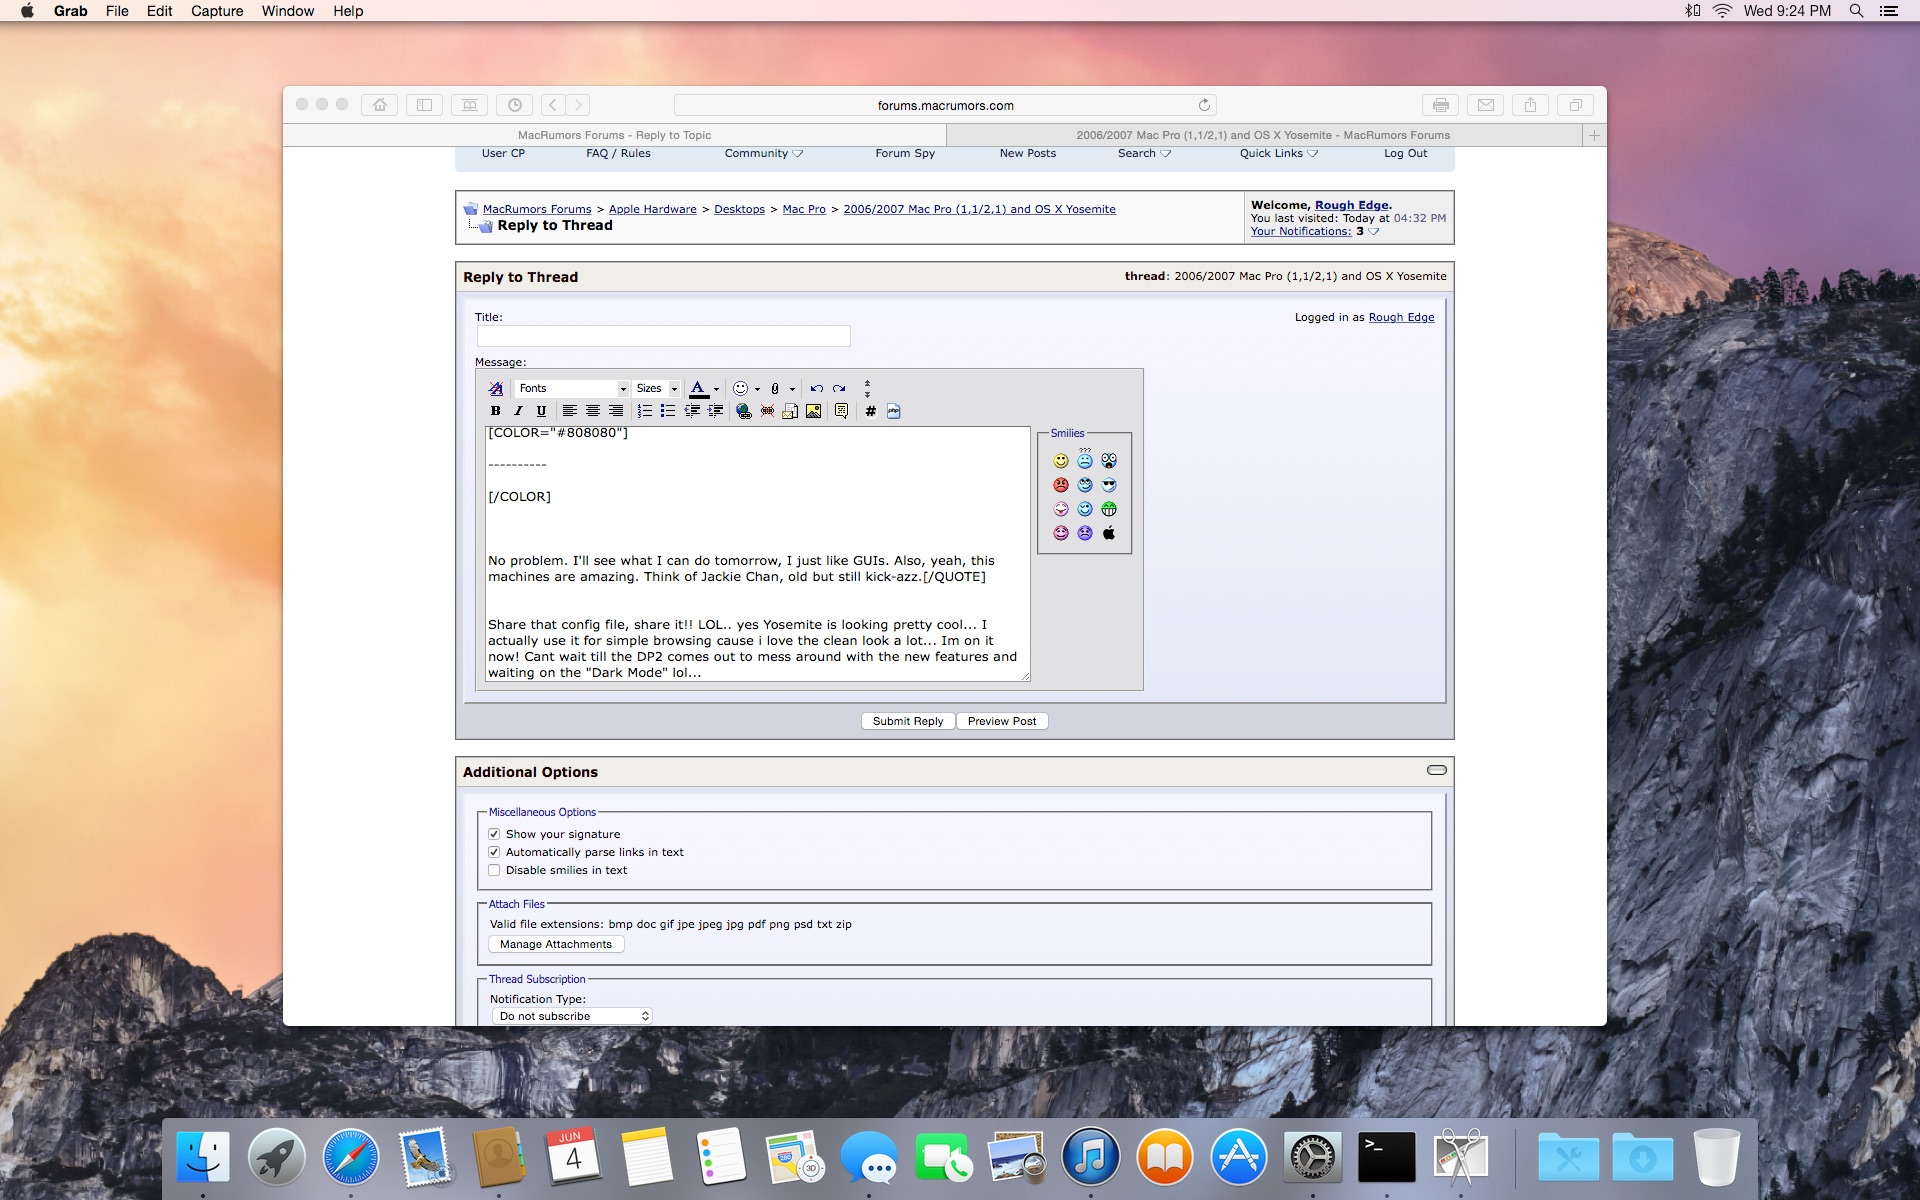Insert the yellow smiling smilie

pyautogui.click(x=1061, y=461)
